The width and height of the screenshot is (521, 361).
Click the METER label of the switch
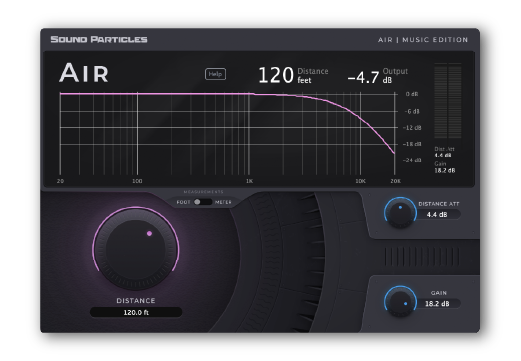coord(223,202)
